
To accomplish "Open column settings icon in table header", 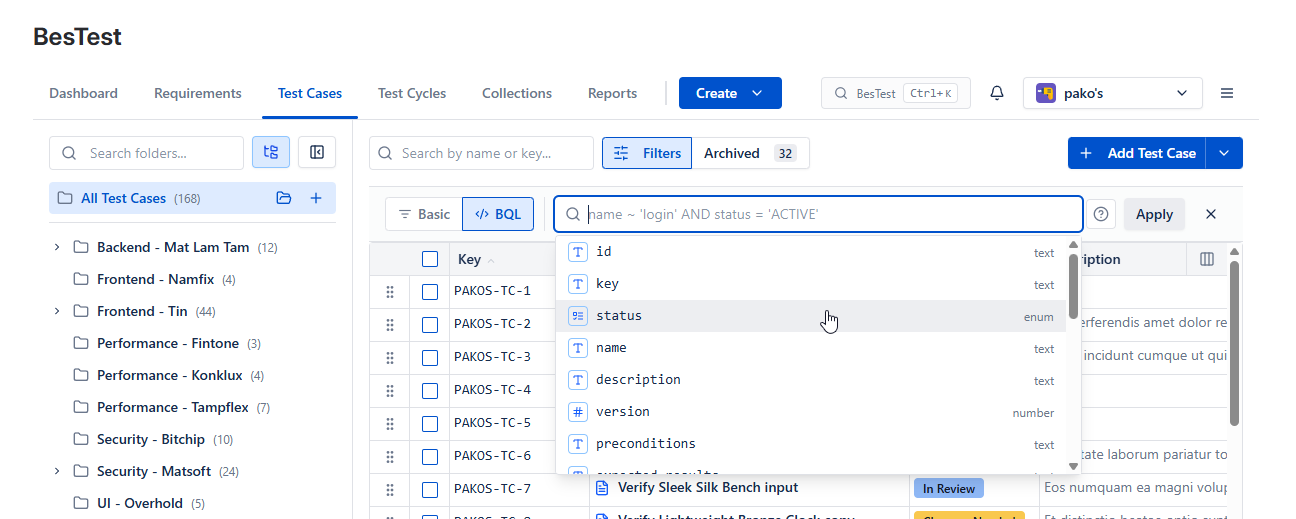I will [1207, 259].
